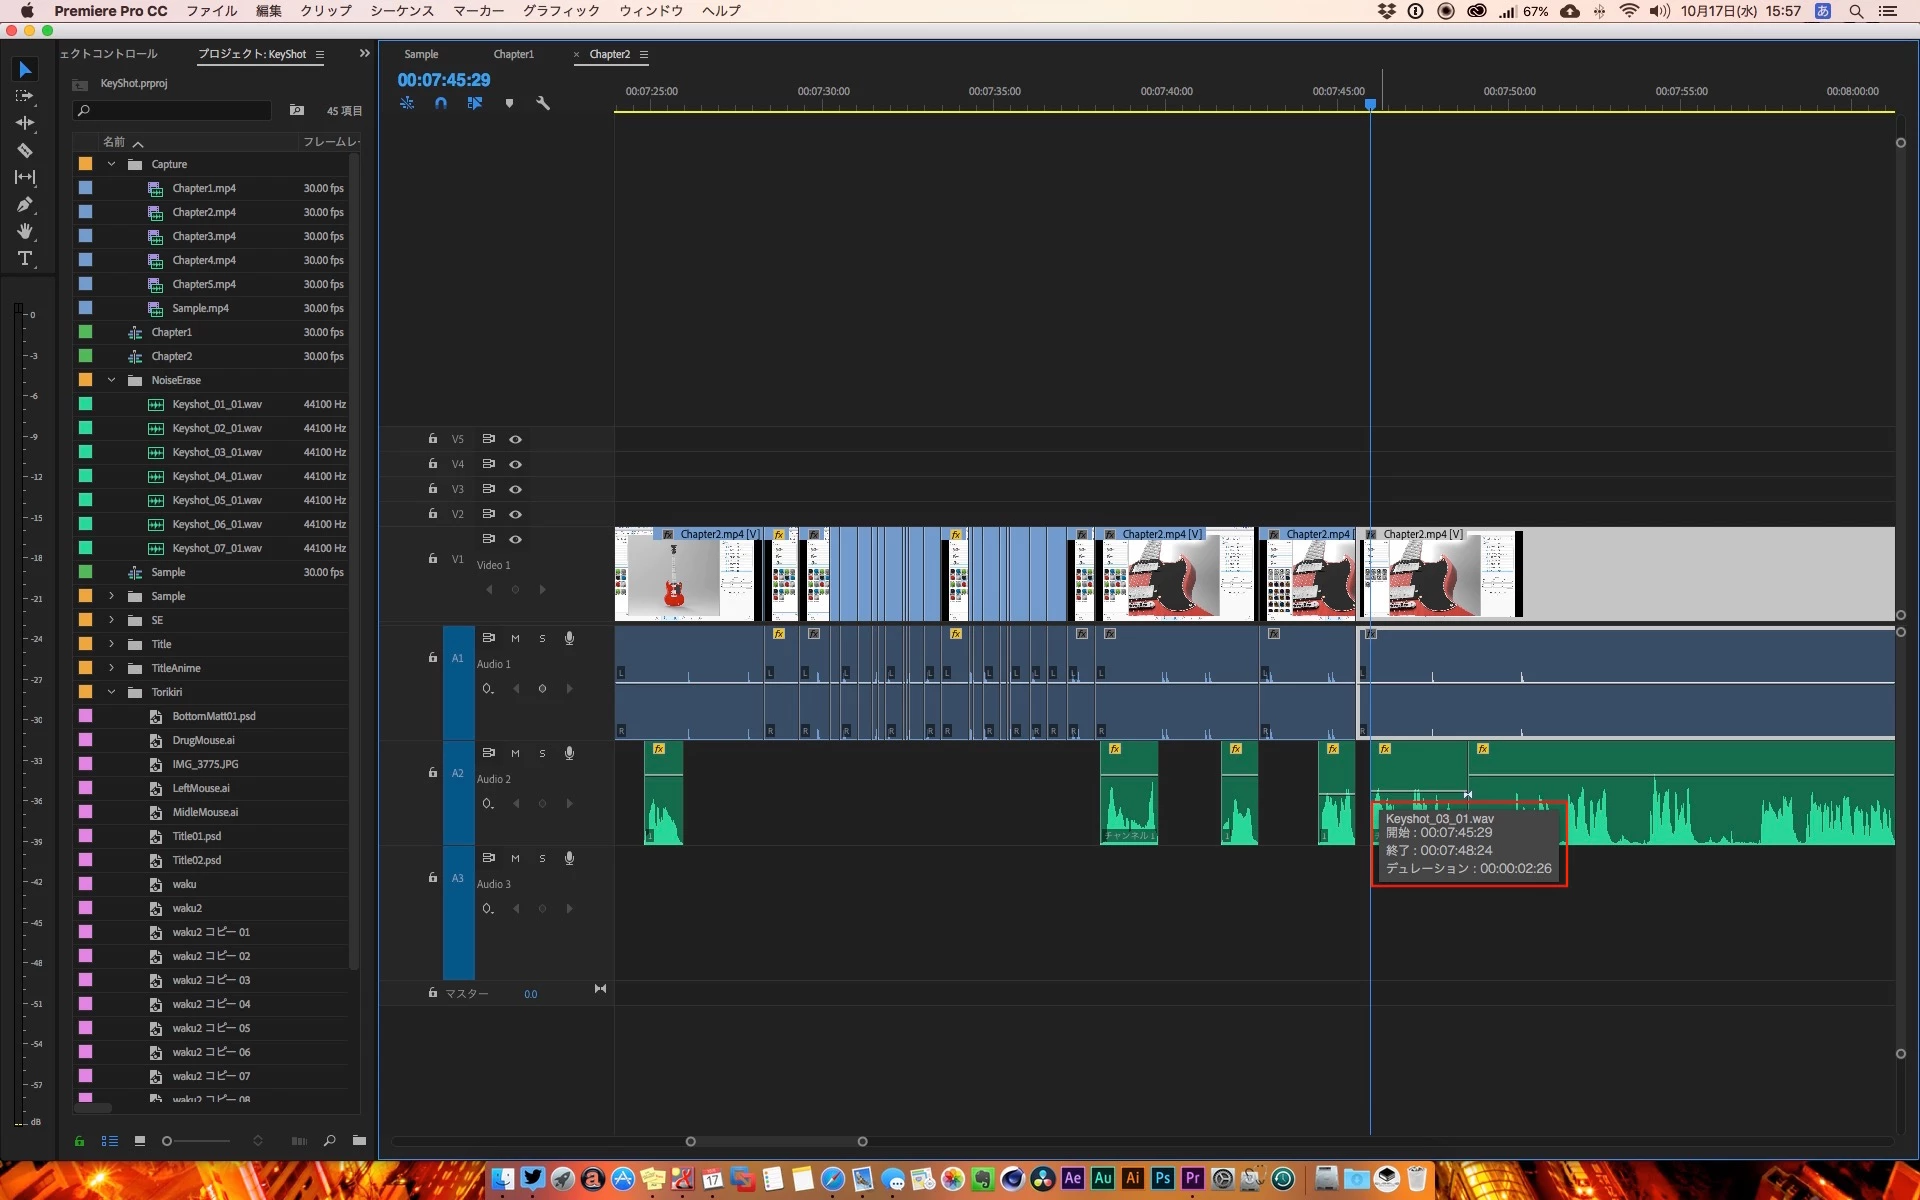Select the Razor tool

coord(25,150)
